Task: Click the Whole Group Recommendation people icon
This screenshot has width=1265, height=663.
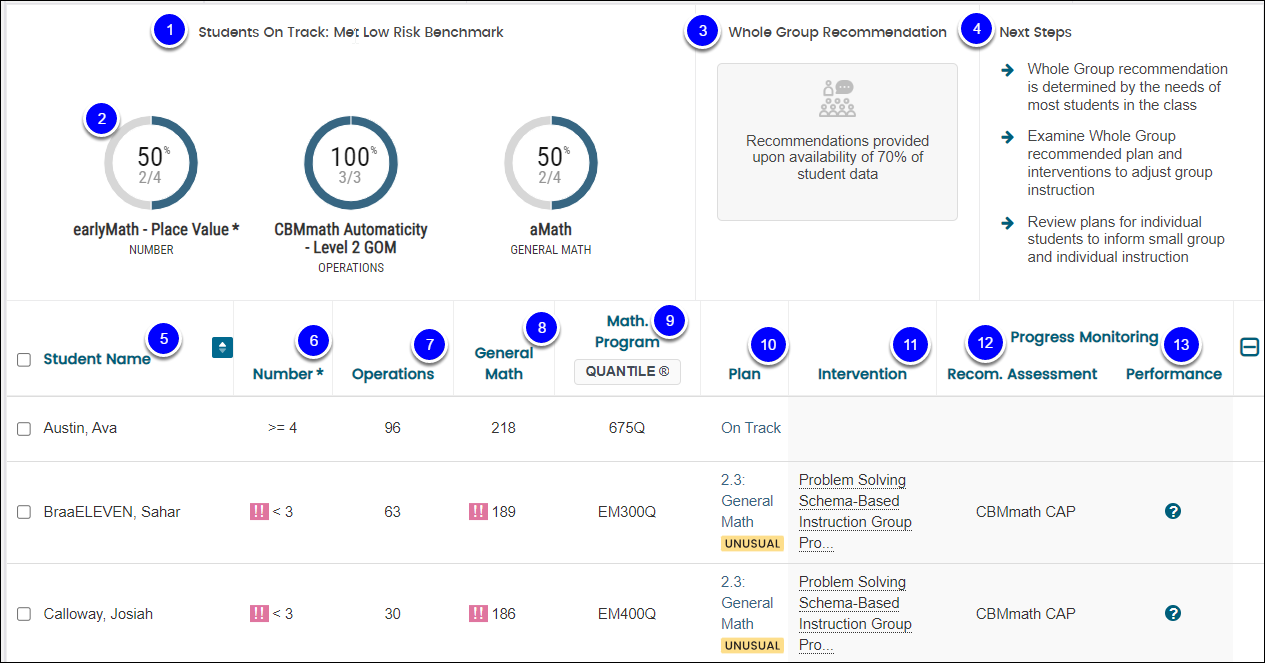Action: tap(837, 99)
